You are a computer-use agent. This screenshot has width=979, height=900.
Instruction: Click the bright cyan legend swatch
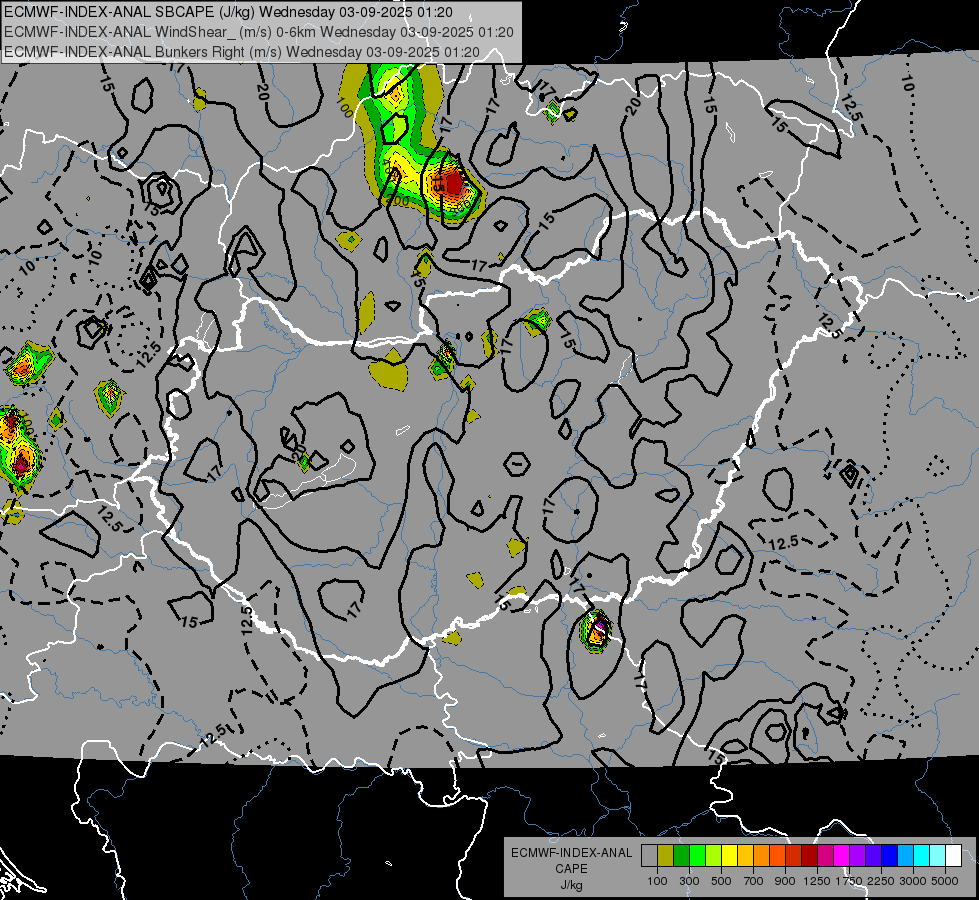click(x=922, y=856)
